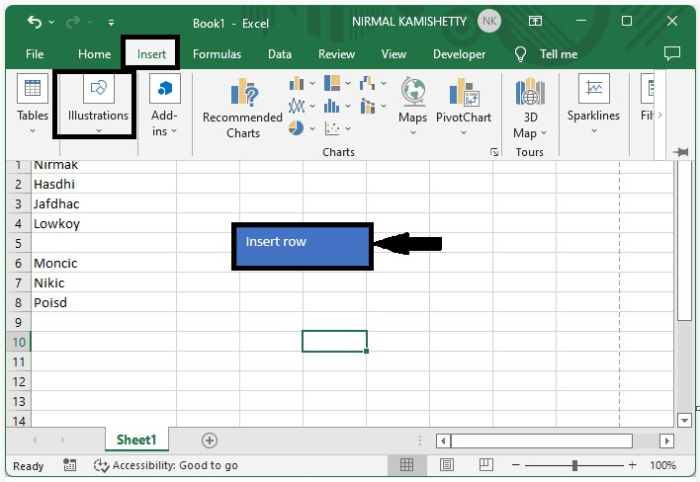This screenshot has width=700, height=482.
Task: Click horizontal scrollbar right arrow
Action: tap(667, 441)
